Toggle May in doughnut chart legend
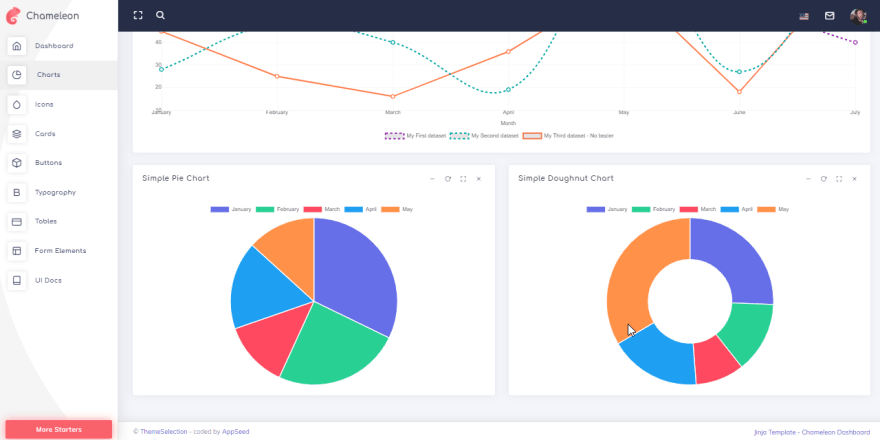880x440 pixels. click(773, 209)
